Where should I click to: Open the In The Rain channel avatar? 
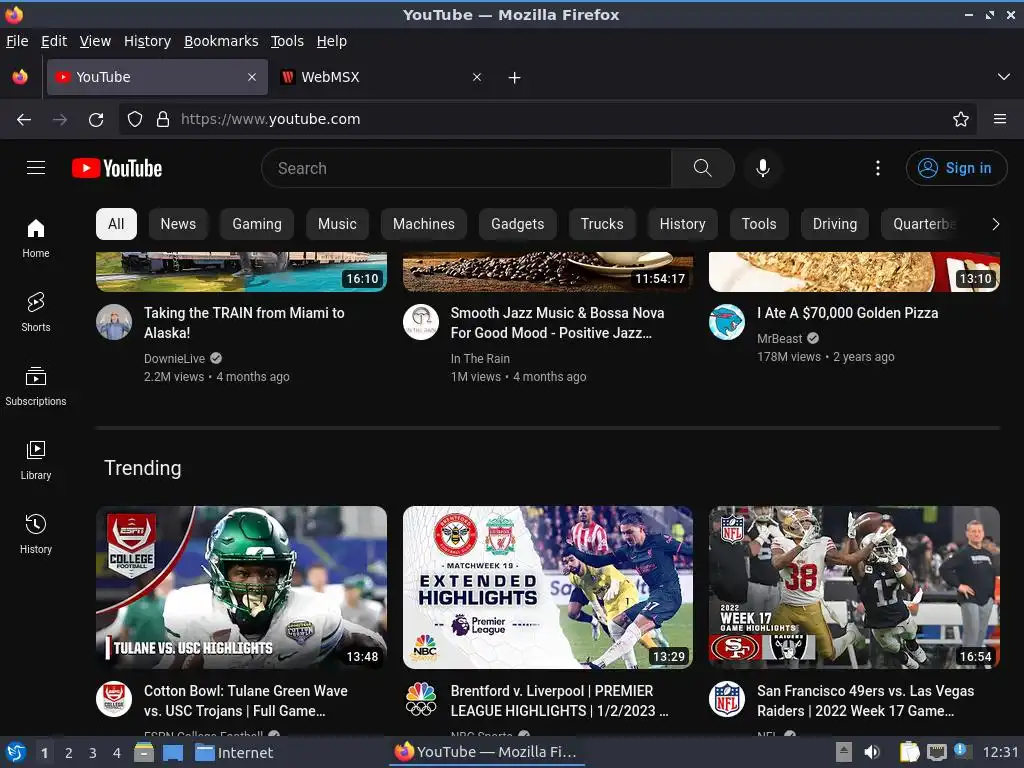pos(421,322)
